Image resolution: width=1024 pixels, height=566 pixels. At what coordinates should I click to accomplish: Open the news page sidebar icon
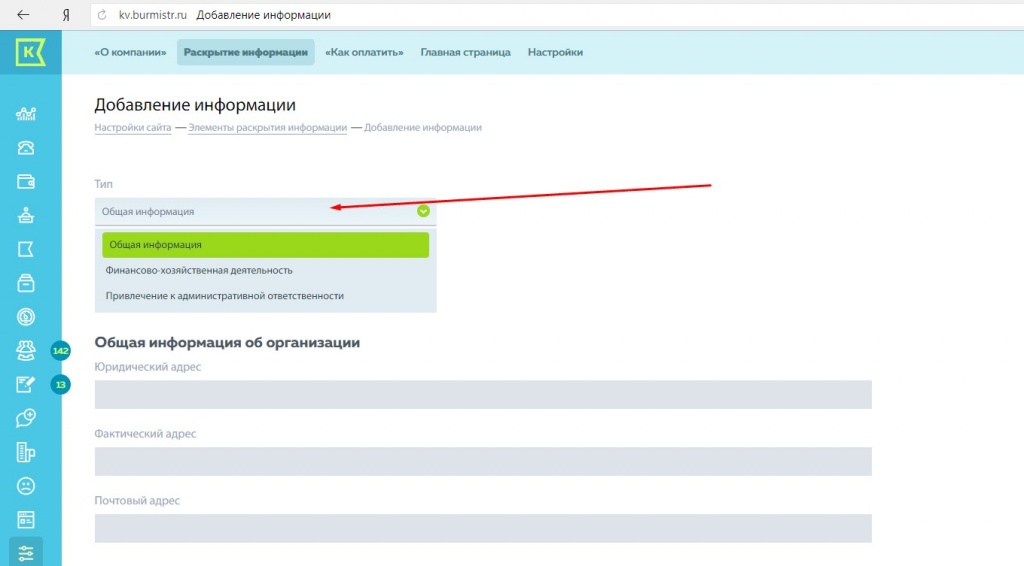point(26,520)
